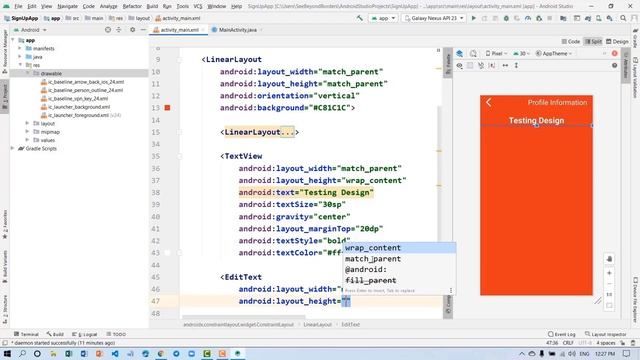640x360 pixels.
Task: Click the Design Surface layers icon
Action: click(x=460, y=53)
